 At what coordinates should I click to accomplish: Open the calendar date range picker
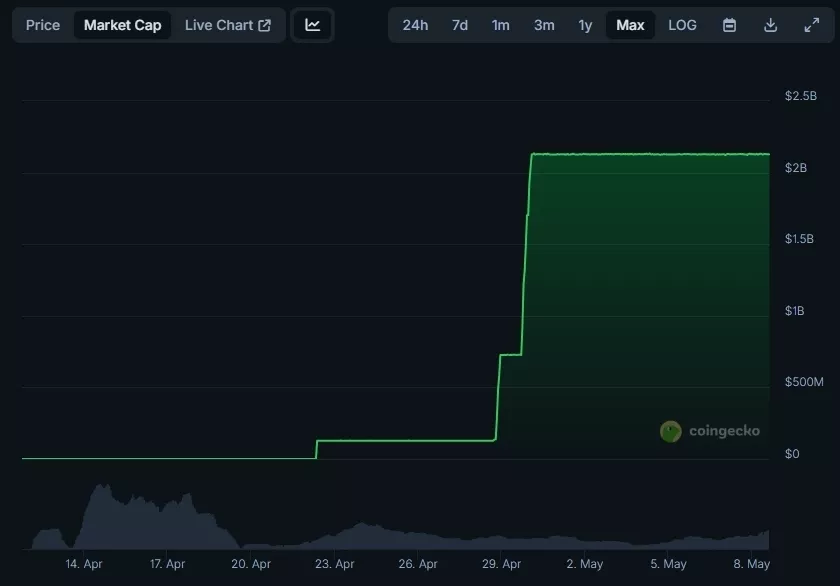pyautogui.click(x=729, y=25)
